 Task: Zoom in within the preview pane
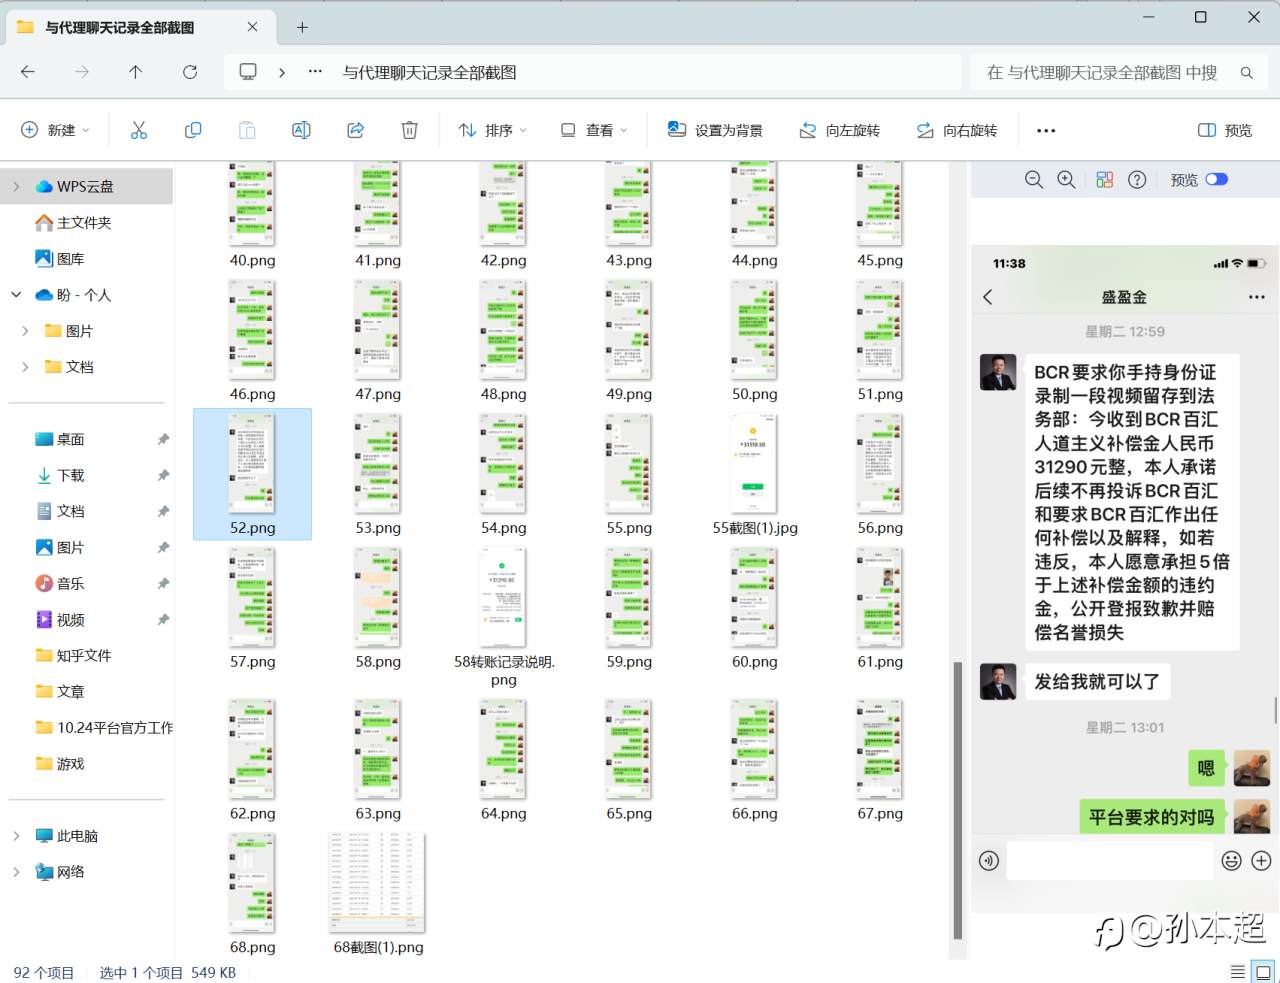1067,180
